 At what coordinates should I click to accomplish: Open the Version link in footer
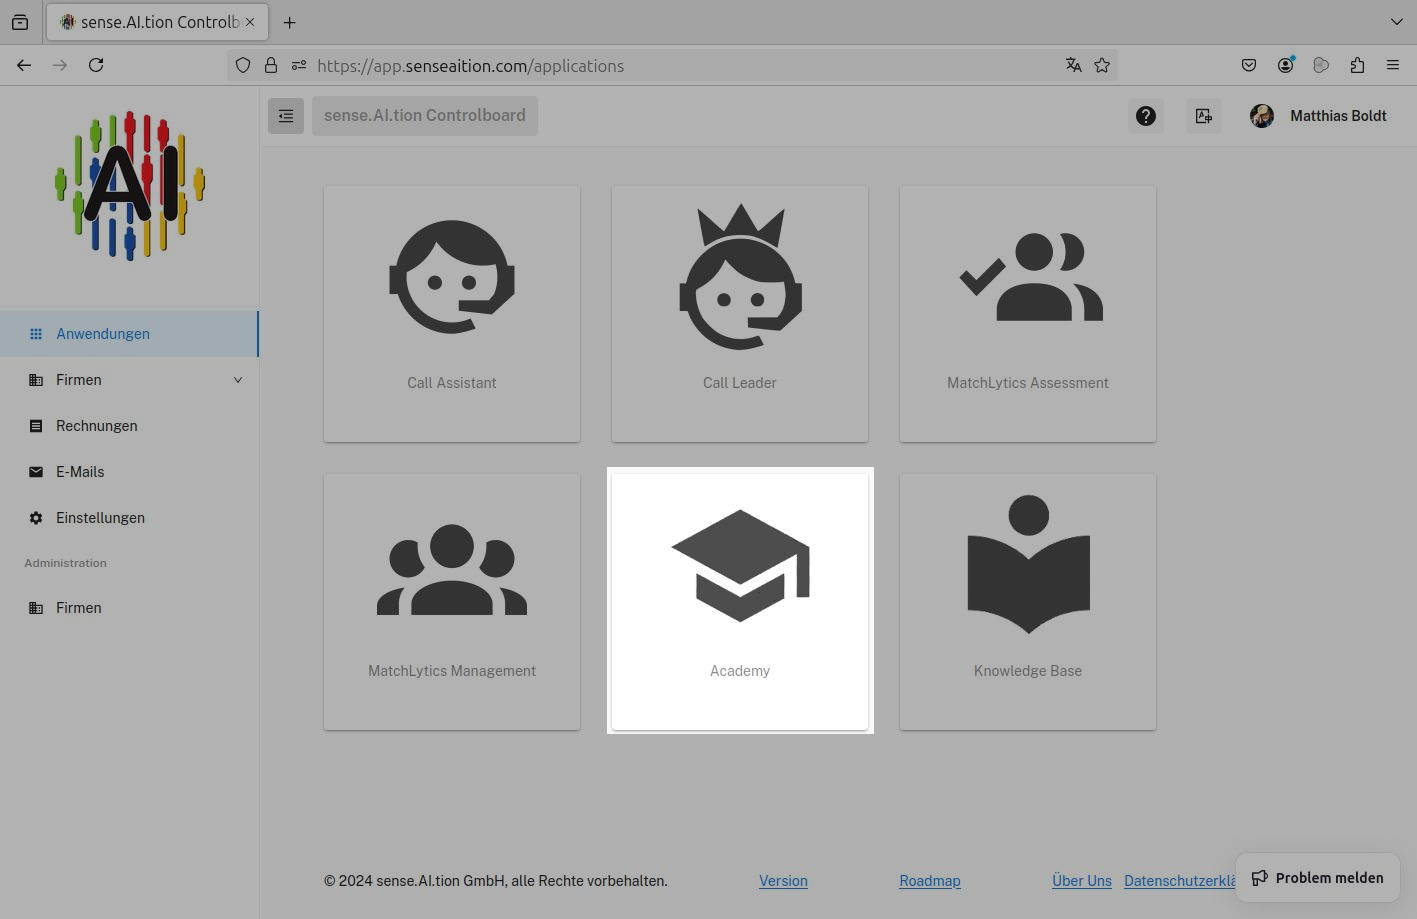tap(783, 881)
